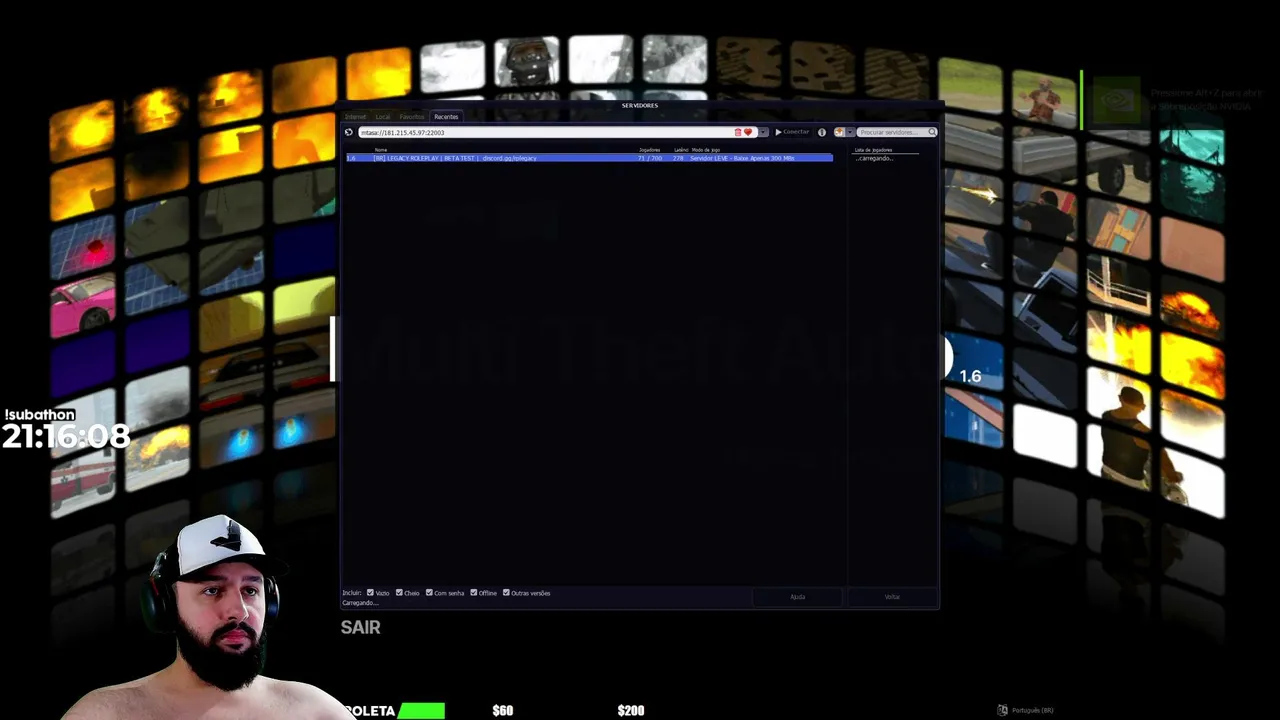This screenshot has height=720, width=1280.
Task: Click the Lista de jogadores header
Action: [873, 150]
